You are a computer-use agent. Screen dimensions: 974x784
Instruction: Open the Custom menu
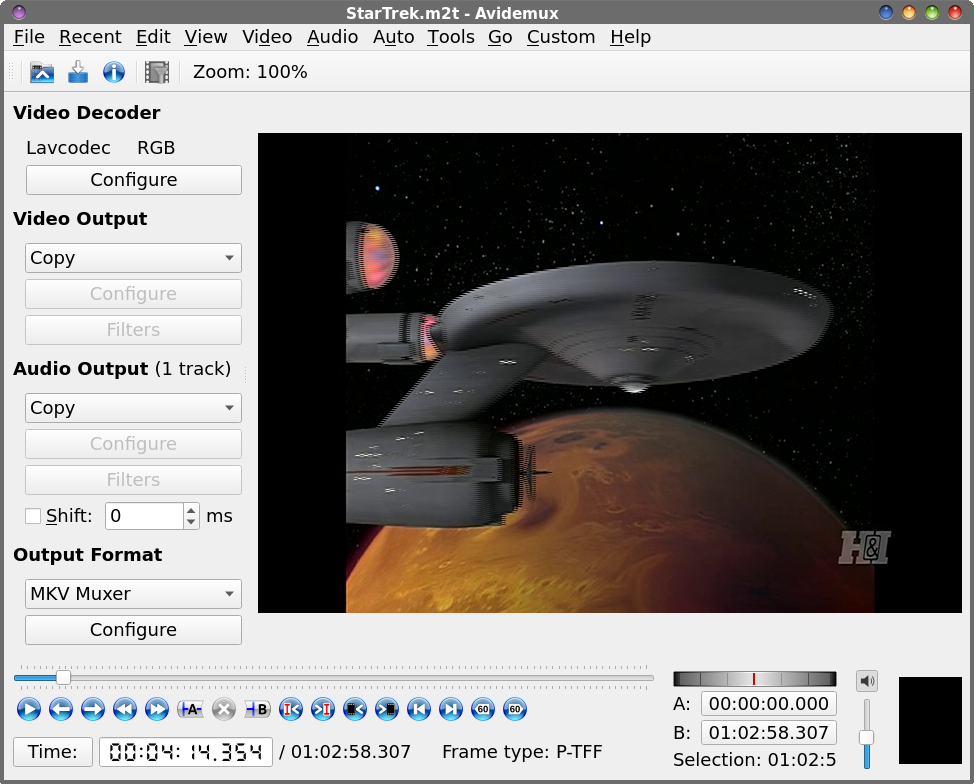561,37
